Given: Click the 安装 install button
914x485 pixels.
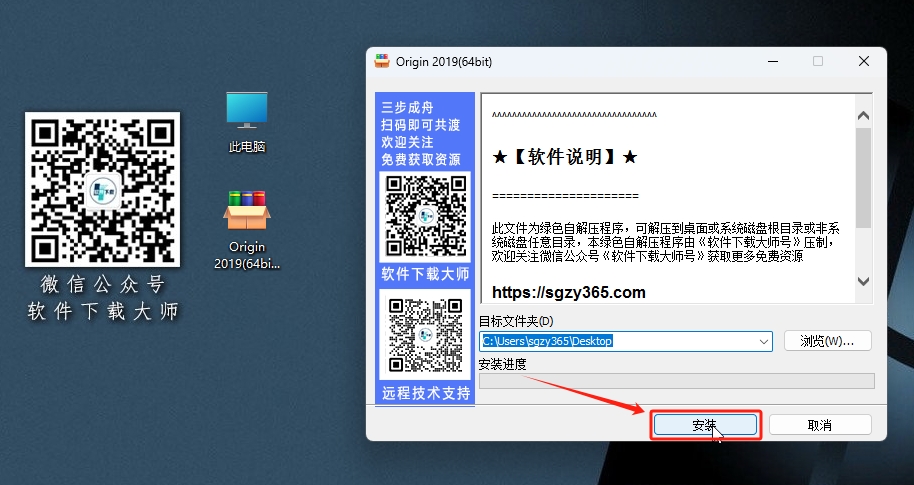Looking at the screenshot, I should tap(705, 425).
